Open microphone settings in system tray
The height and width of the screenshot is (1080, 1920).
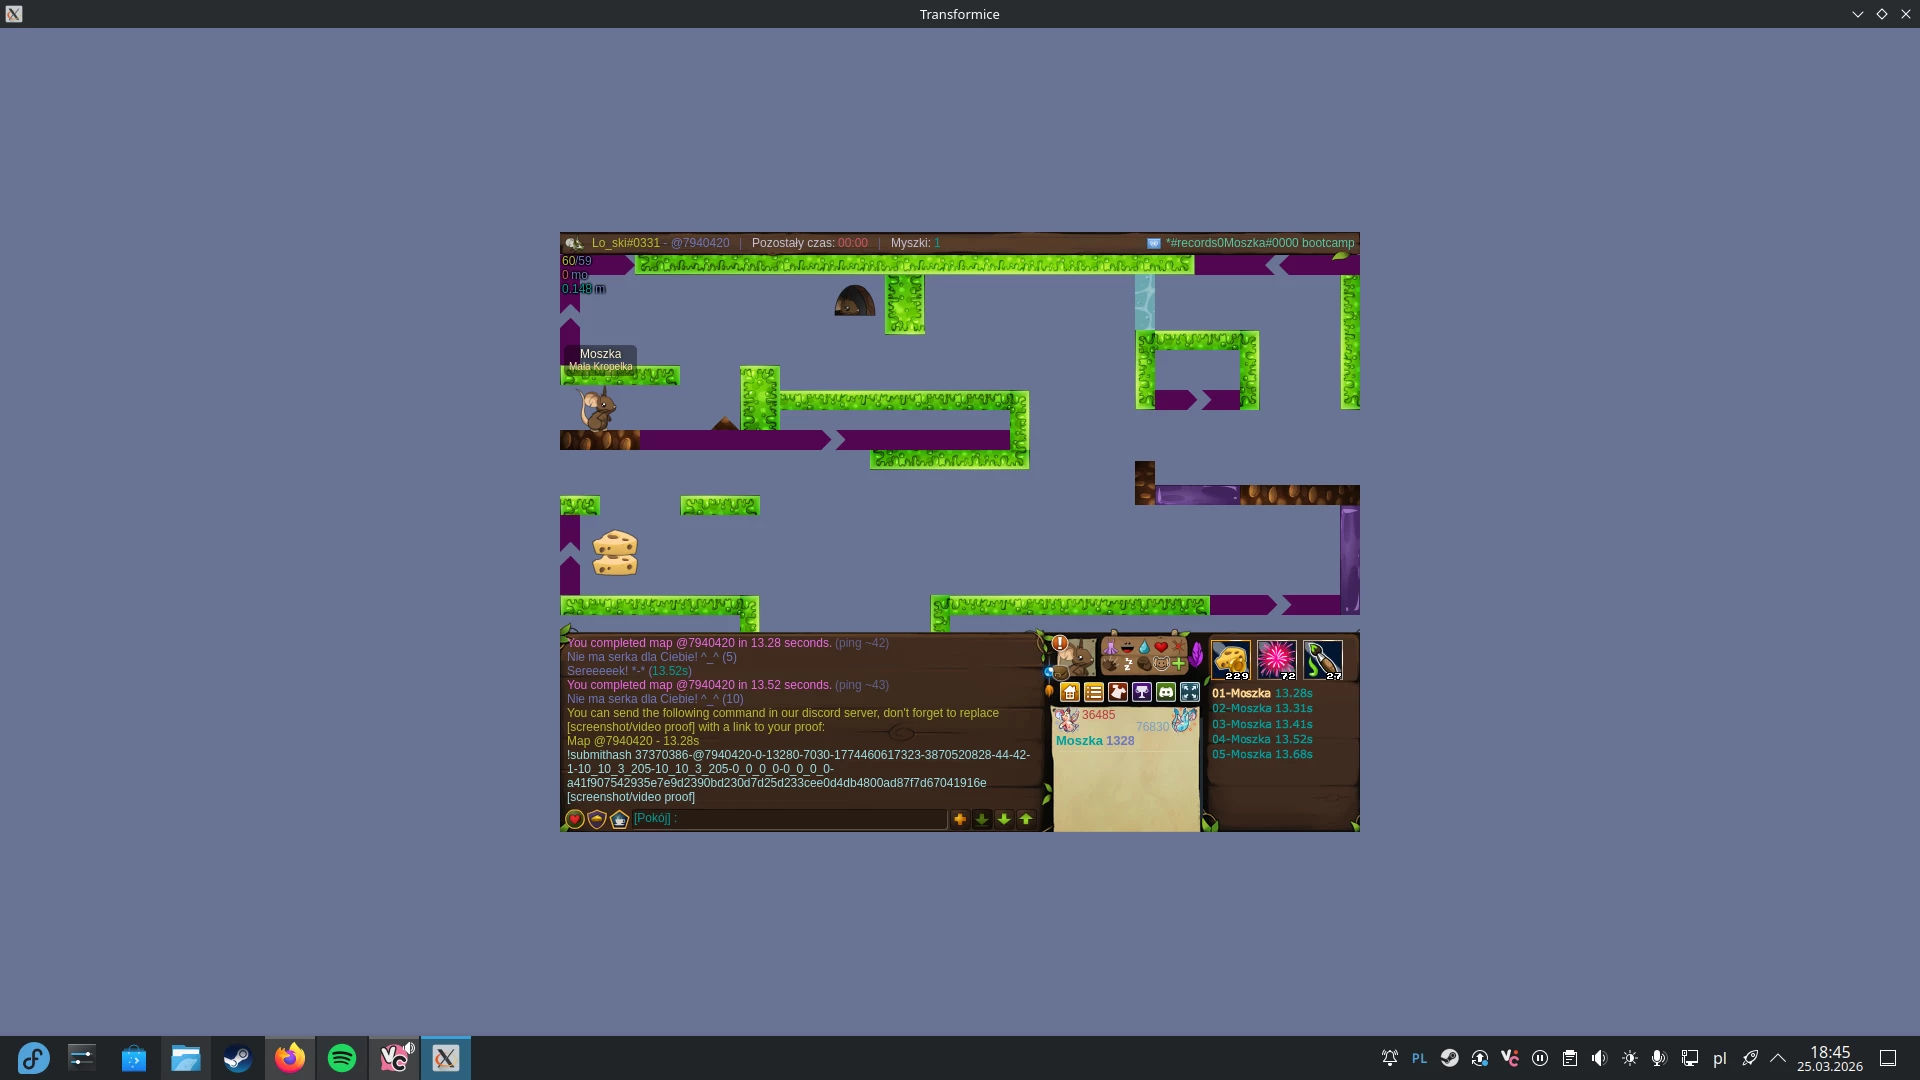[x=1660, y=1058]
